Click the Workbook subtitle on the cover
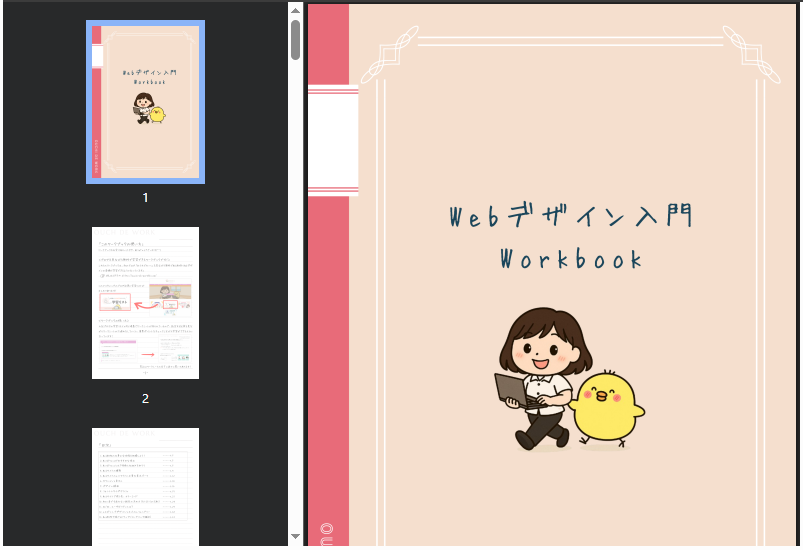Viewport: 803px width, 550px height. point(571,260)
